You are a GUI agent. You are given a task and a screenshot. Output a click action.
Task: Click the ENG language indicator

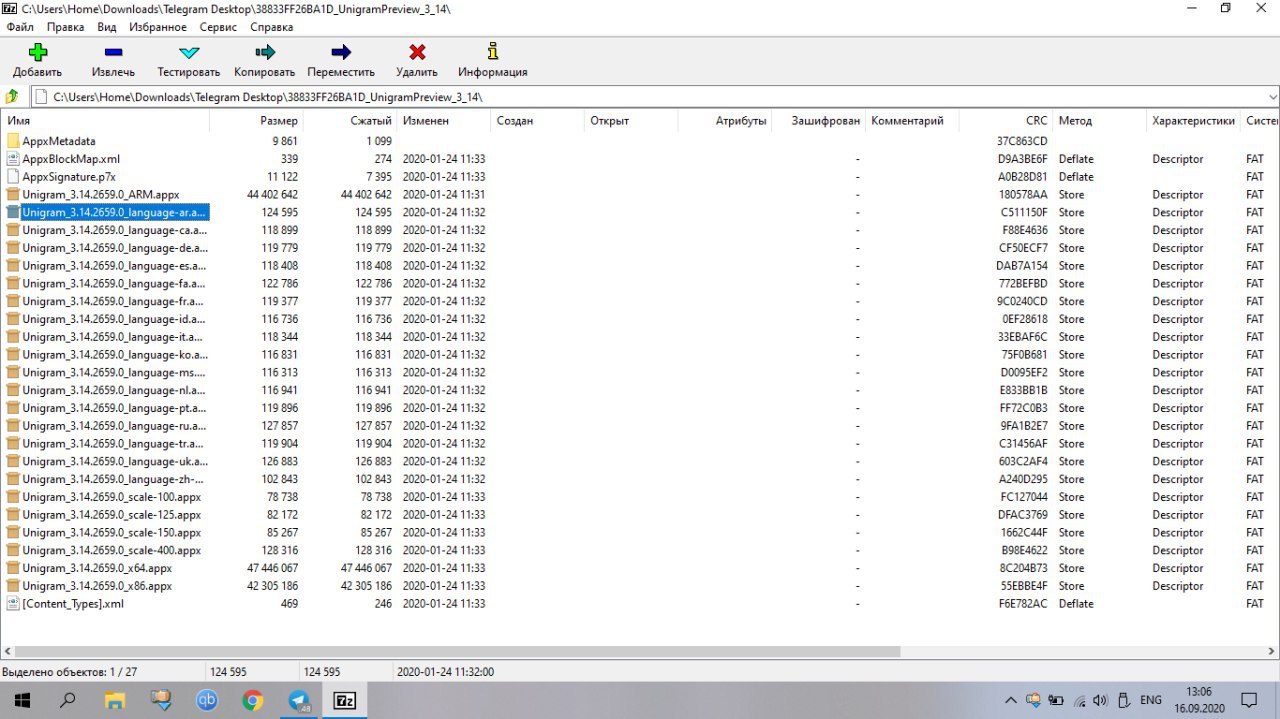click(1150, 700)
